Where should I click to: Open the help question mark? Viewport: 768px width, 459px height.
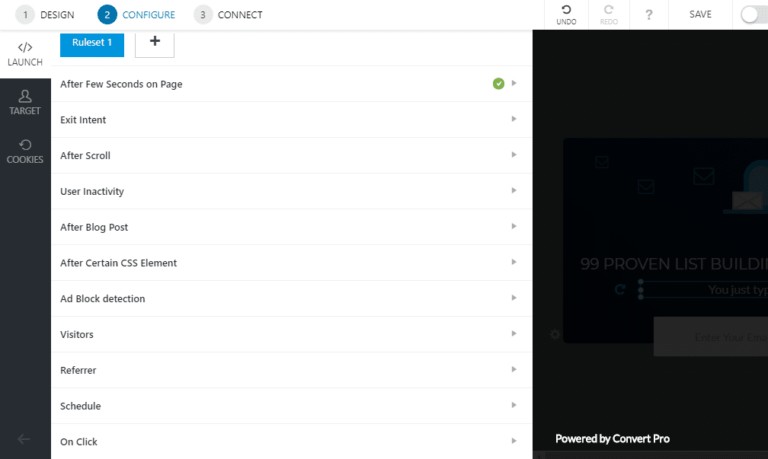[x=649, y=15]
